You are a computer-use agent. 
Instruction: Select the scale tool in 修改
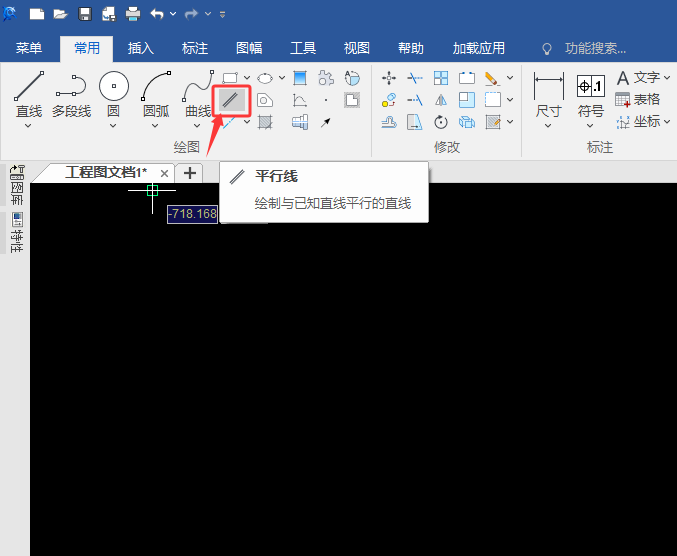(x=467, y=100)
